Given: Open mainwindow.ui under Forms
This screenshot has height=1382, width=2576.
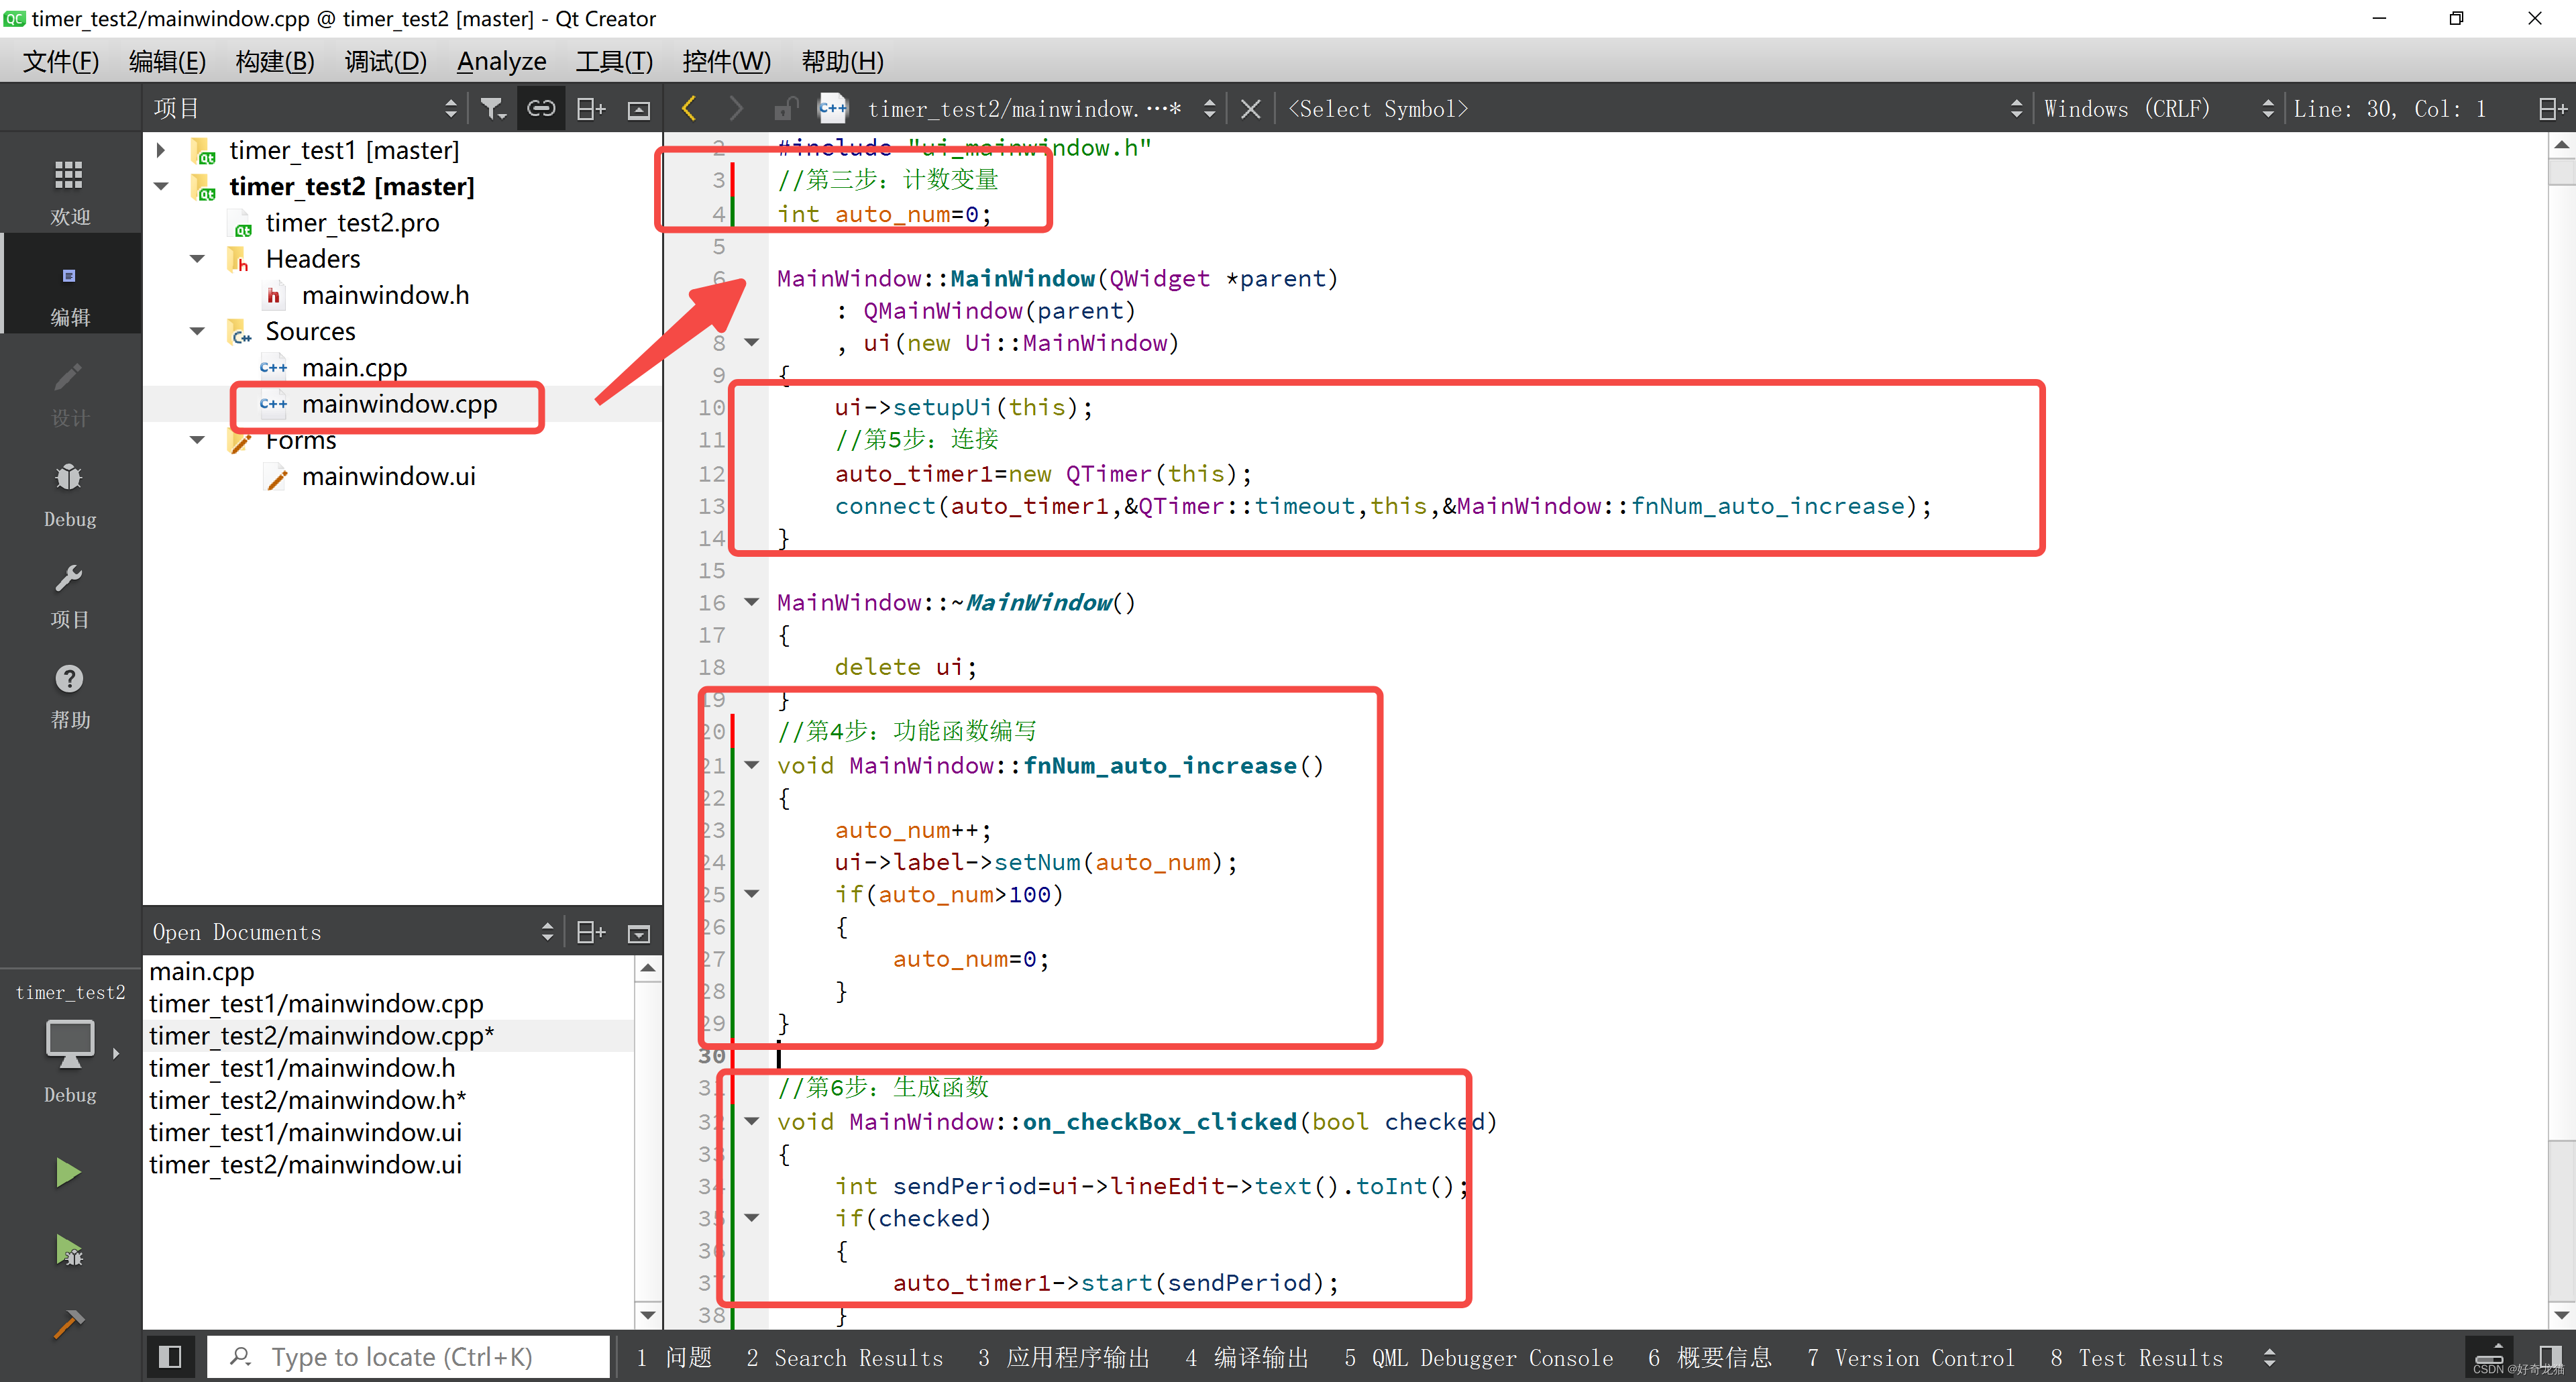Looking at the screenshot, I should tap(388, 476).
